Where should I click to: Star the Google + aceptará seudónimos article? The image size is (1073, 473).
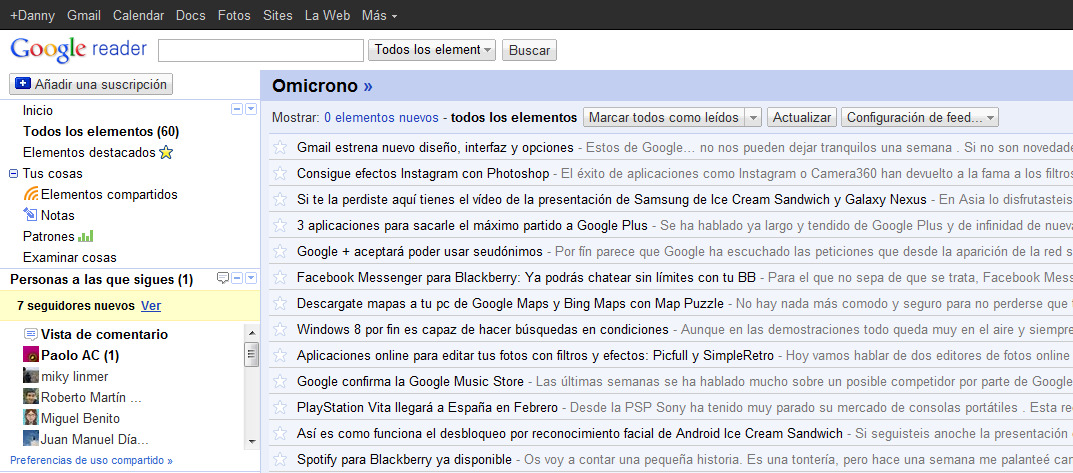tap(279, 251)
